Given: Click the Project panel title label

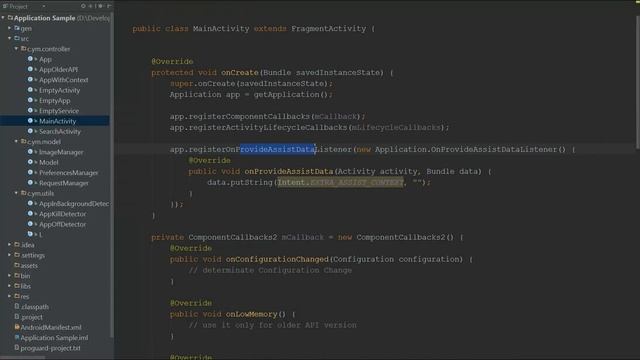Looking at the screenshot, I should click(x=19, y=6).
